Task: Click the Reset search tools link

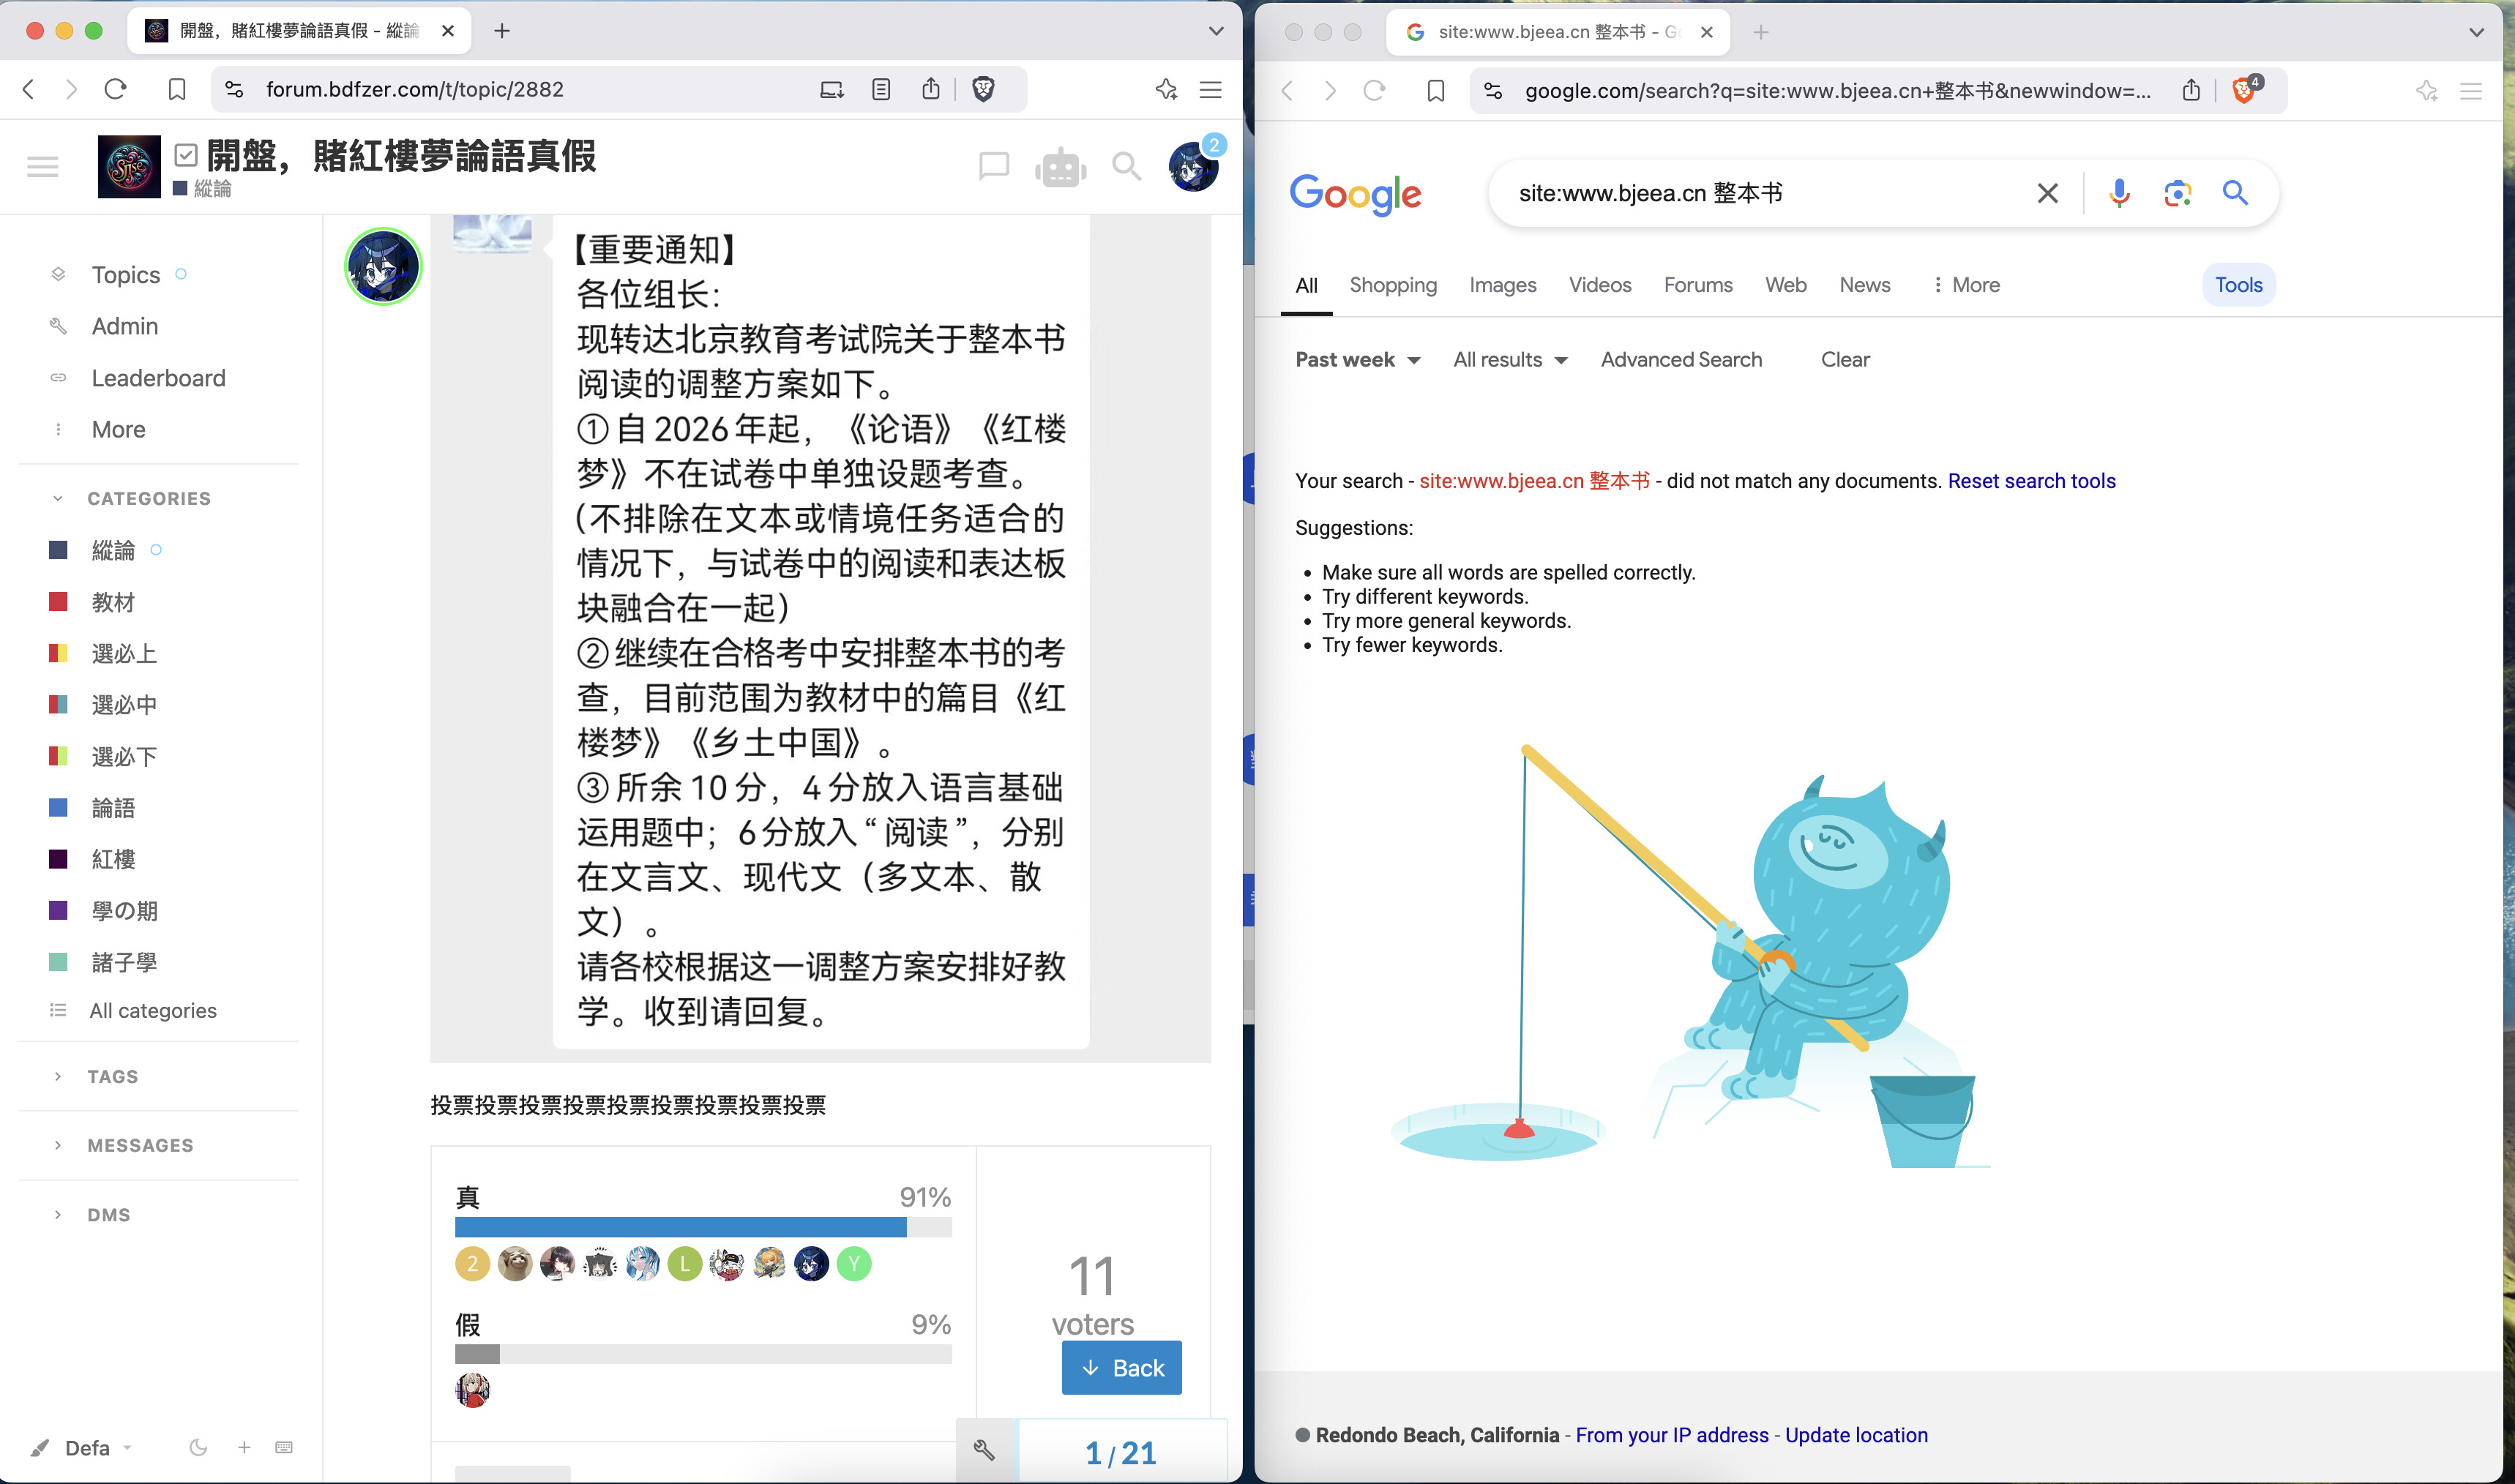Action: 2031,481
